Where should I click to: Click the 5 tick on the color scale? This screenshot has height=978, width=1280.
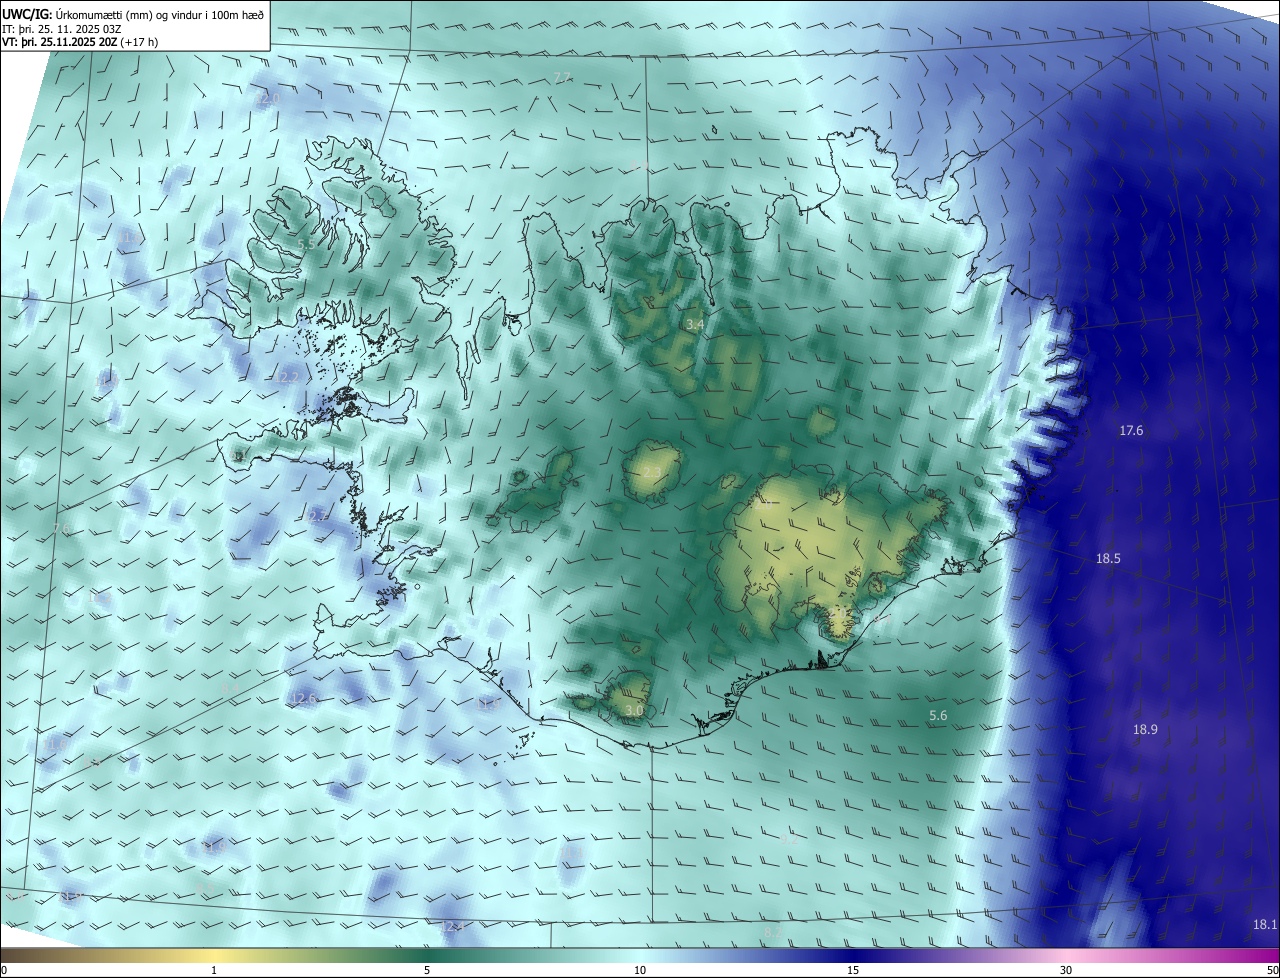coord(427,970)
